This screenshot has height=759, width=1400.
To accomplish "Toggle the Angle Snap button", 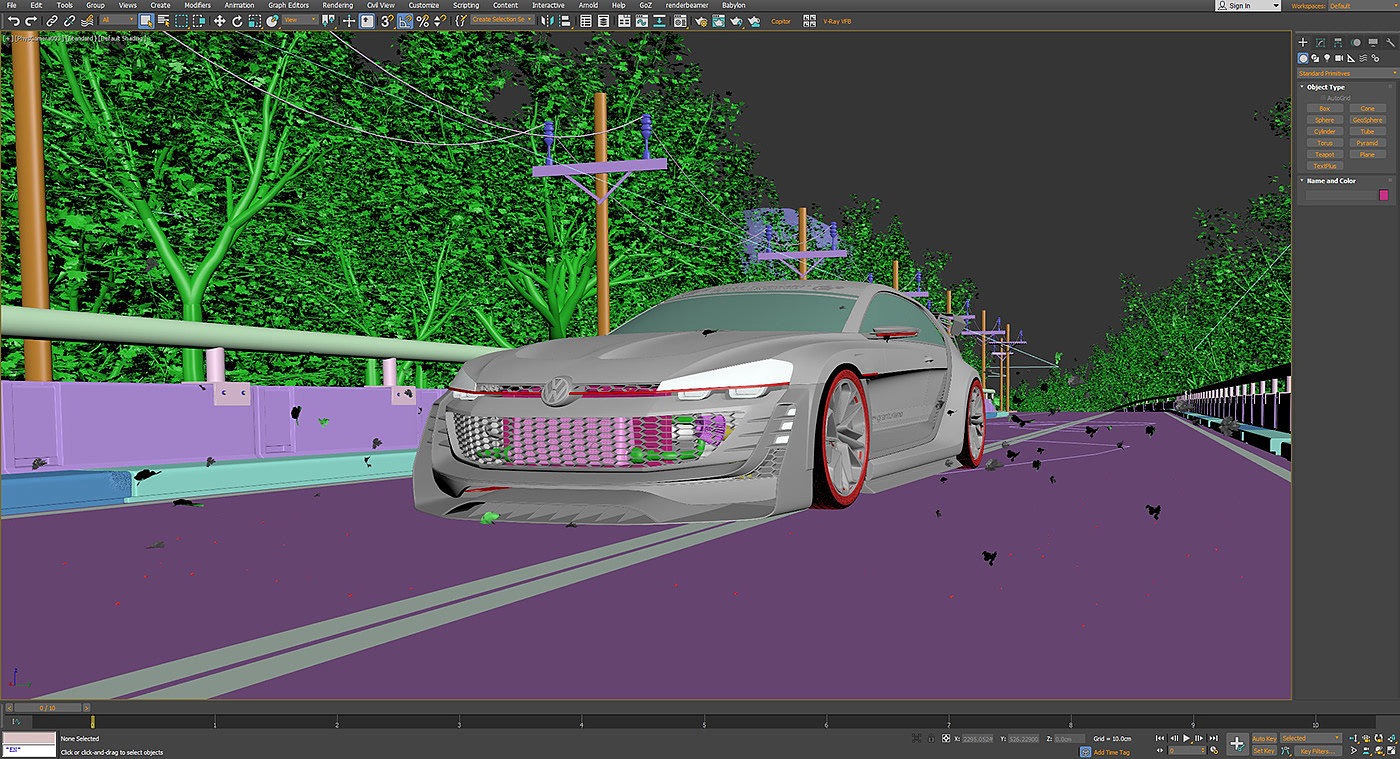I will (x=405, y=20).
